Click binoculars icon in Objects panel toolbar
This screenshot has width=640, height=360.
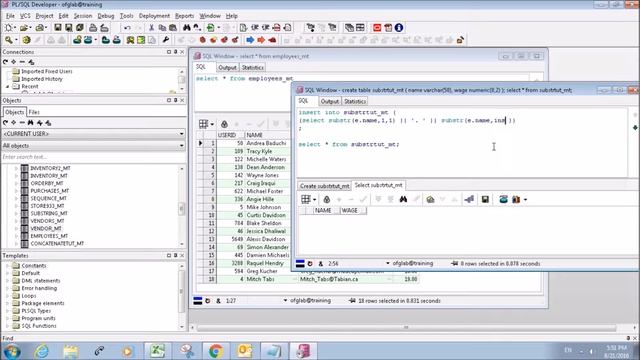pos(31,123)
